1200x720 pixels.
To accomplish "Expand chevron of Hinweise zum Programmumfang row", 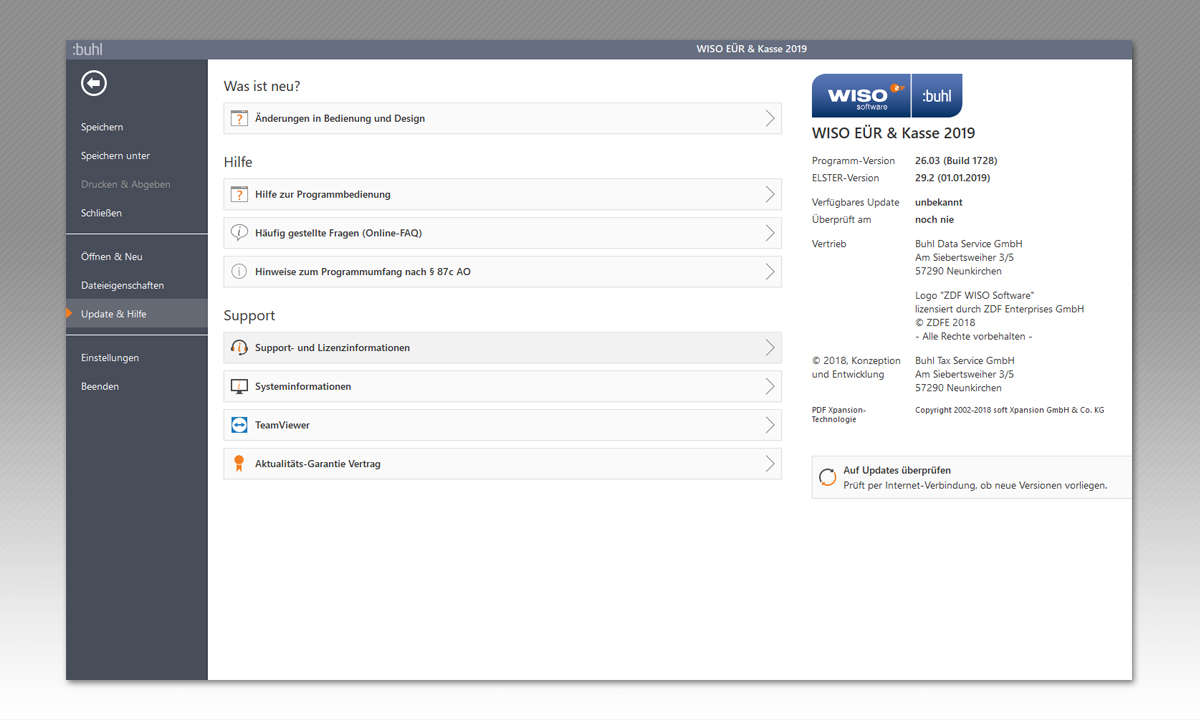I will click(x=769, y=271).
